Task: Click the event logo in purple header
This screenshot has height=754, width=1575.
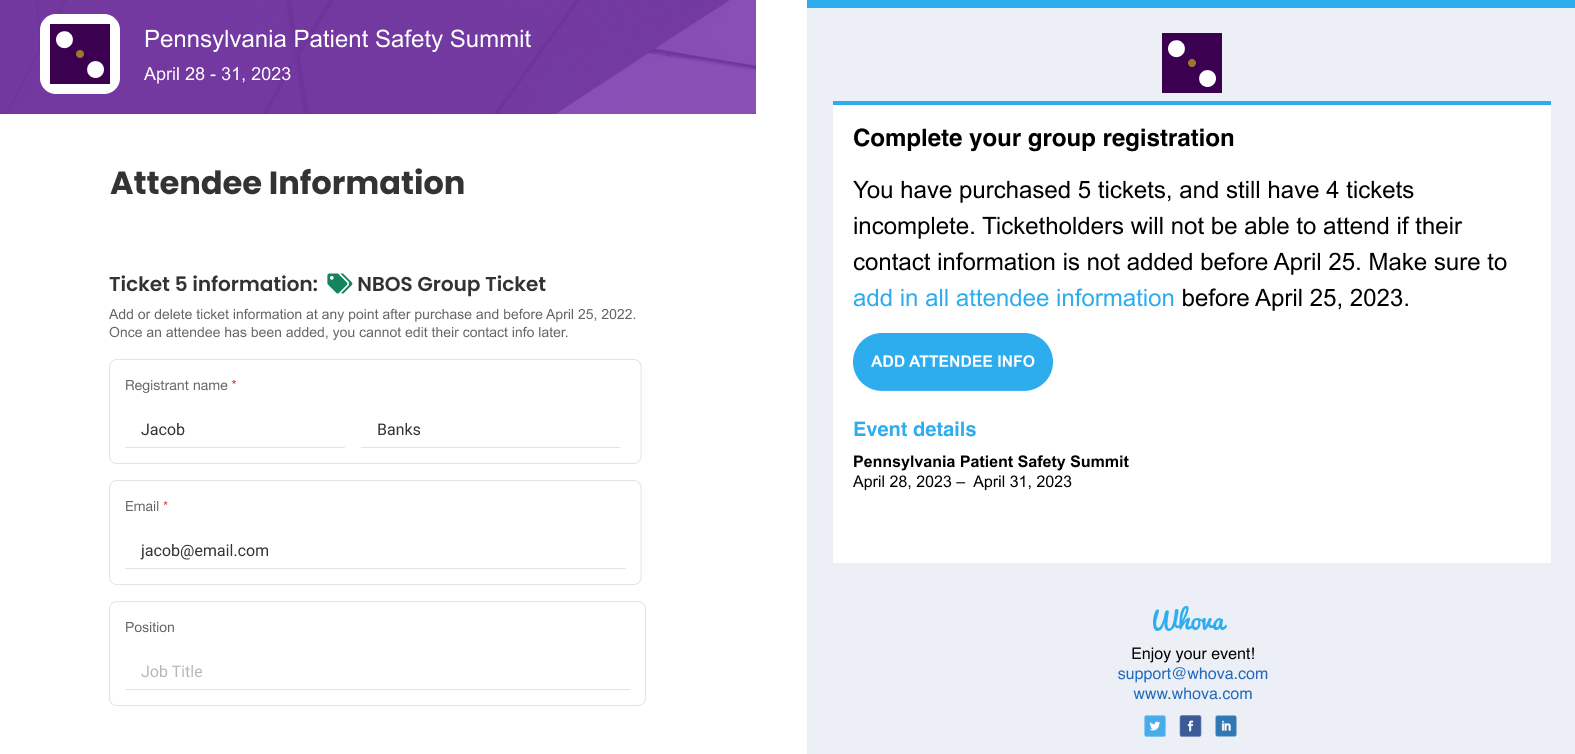Action: coord(80,54)
